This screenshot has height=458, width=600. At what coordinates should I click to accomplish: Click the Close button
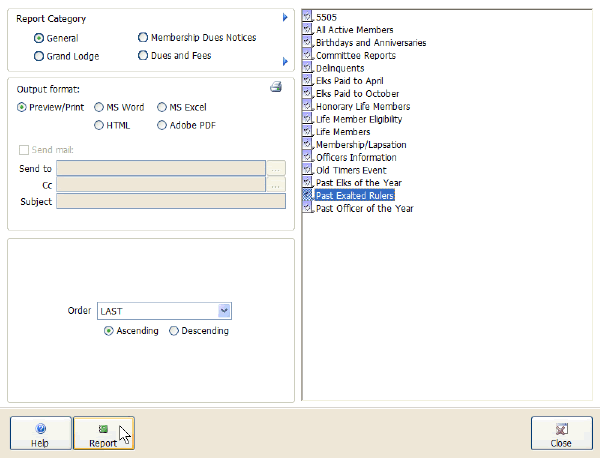point(561,434)
